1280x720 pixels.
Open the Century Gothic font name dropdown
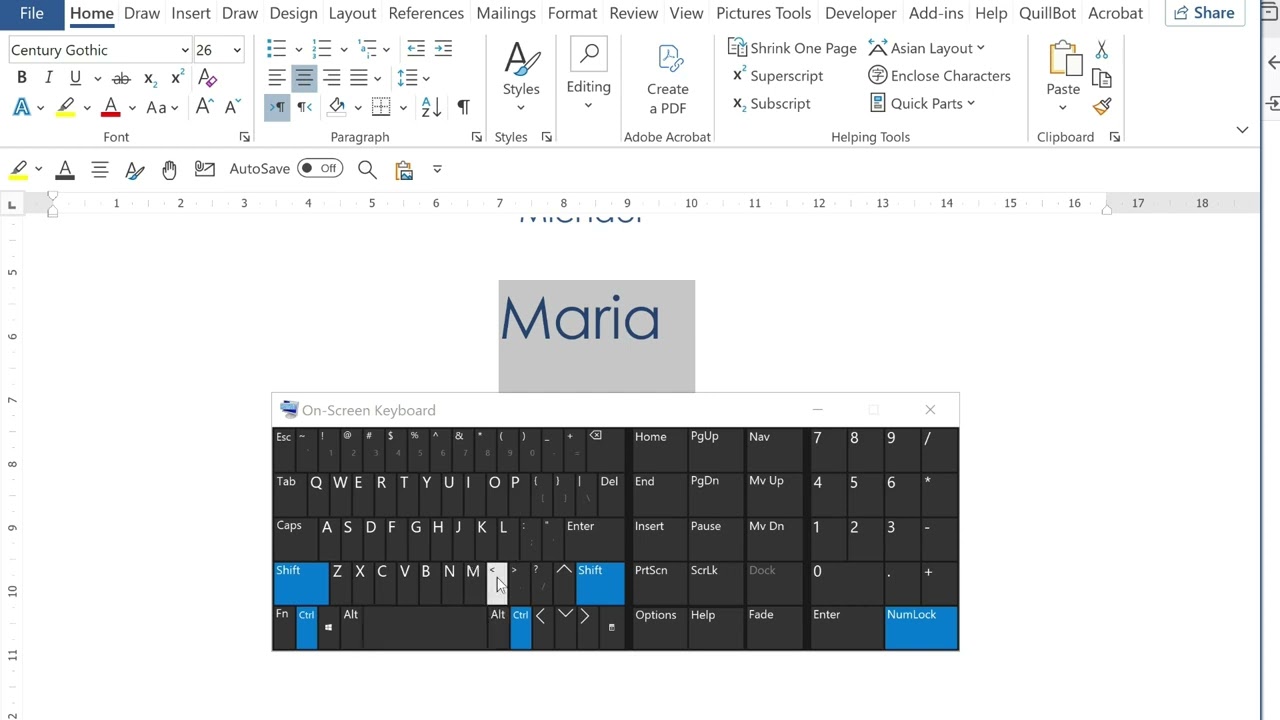185,50
